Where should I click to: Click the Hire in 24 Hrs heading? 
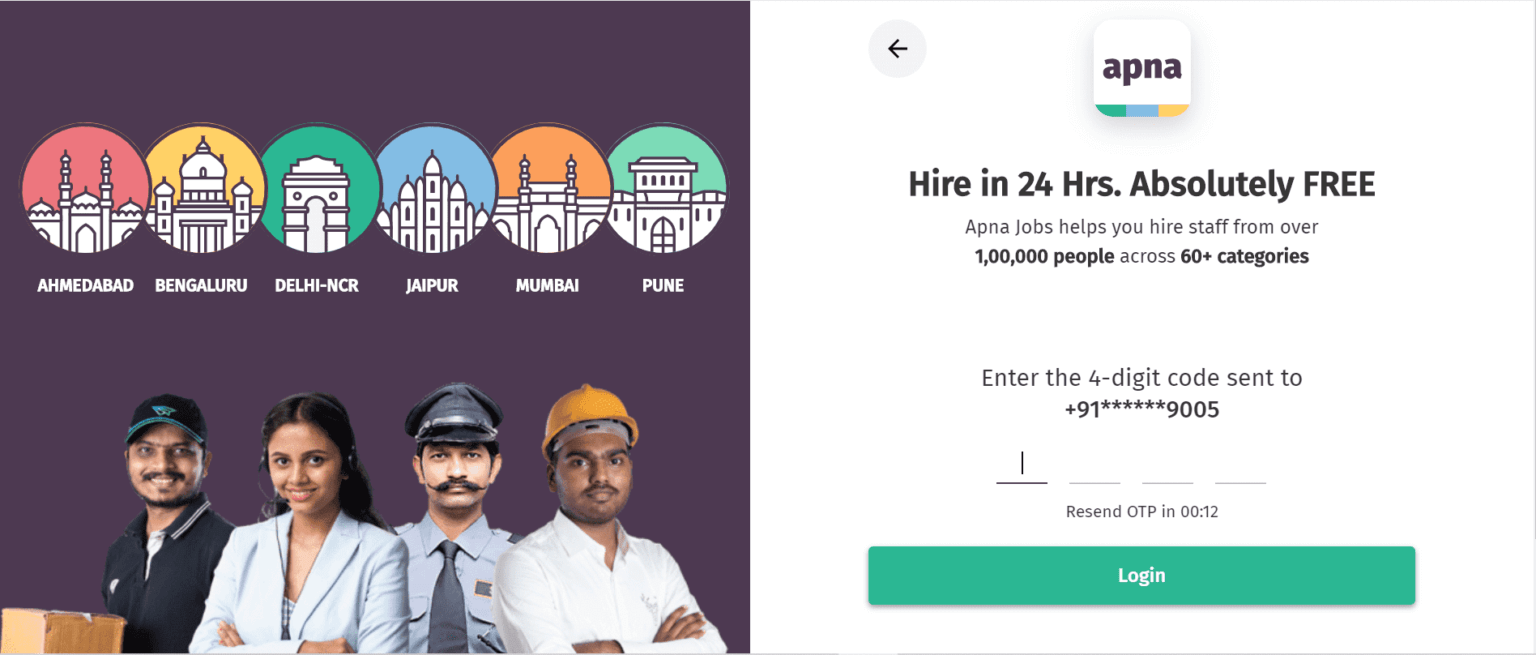[1141, 184]
